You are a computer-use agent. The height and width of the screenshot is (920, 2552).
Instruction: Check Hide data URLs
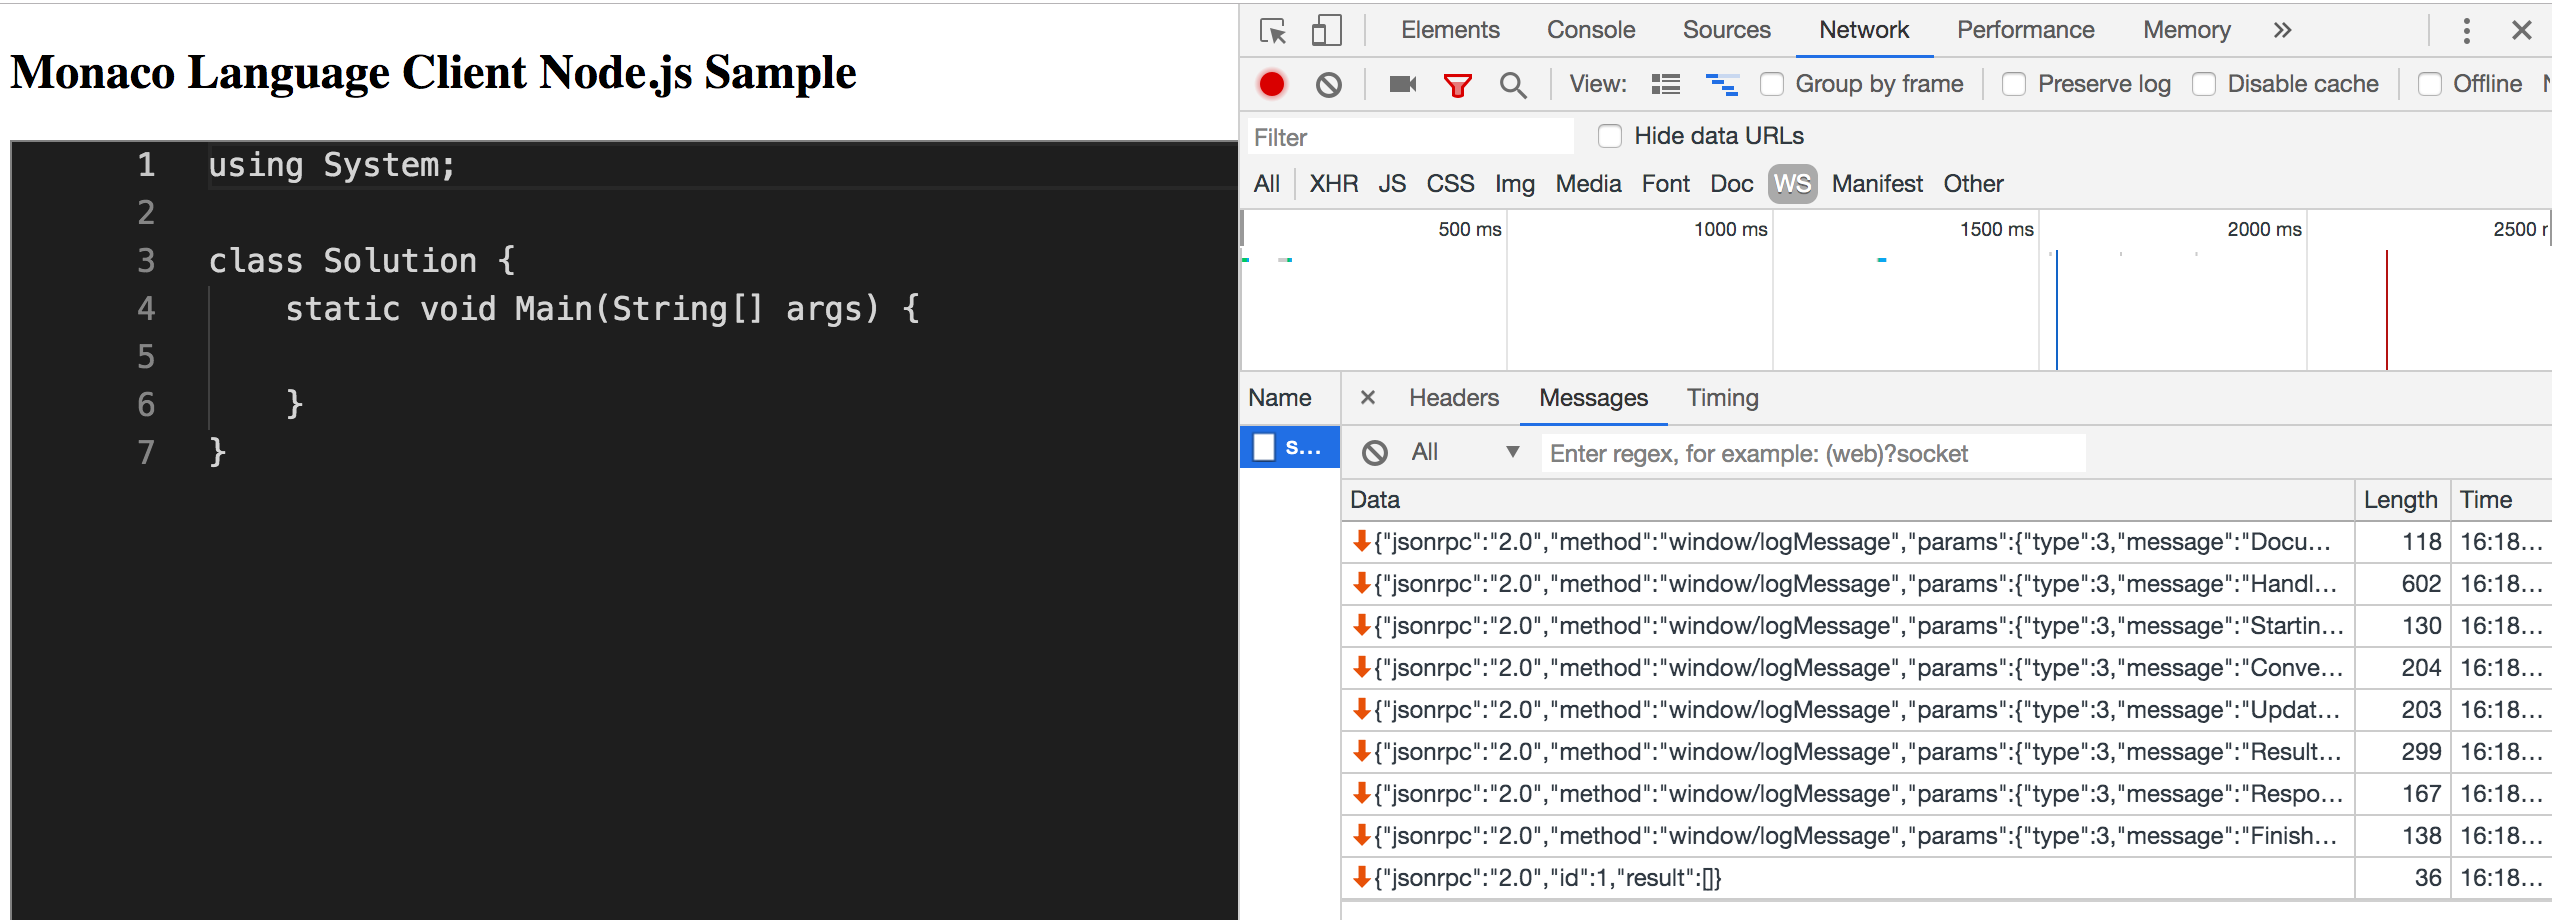[x=1610, y=136]
